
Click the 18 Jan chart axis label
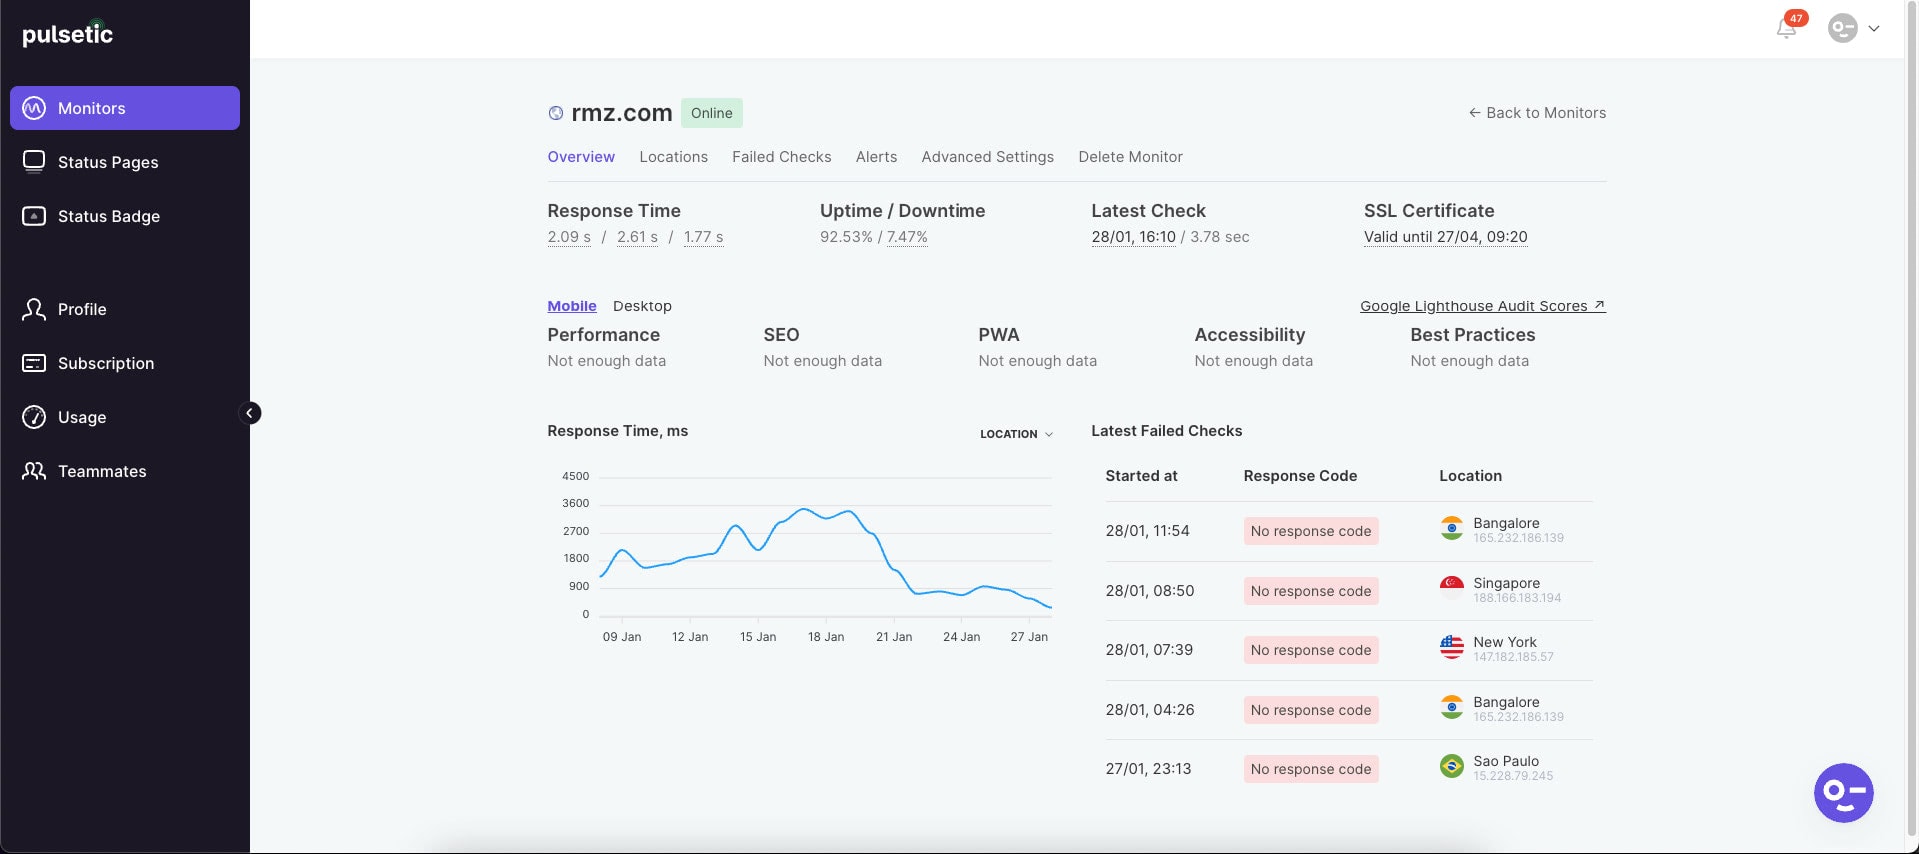coord(826,637)
